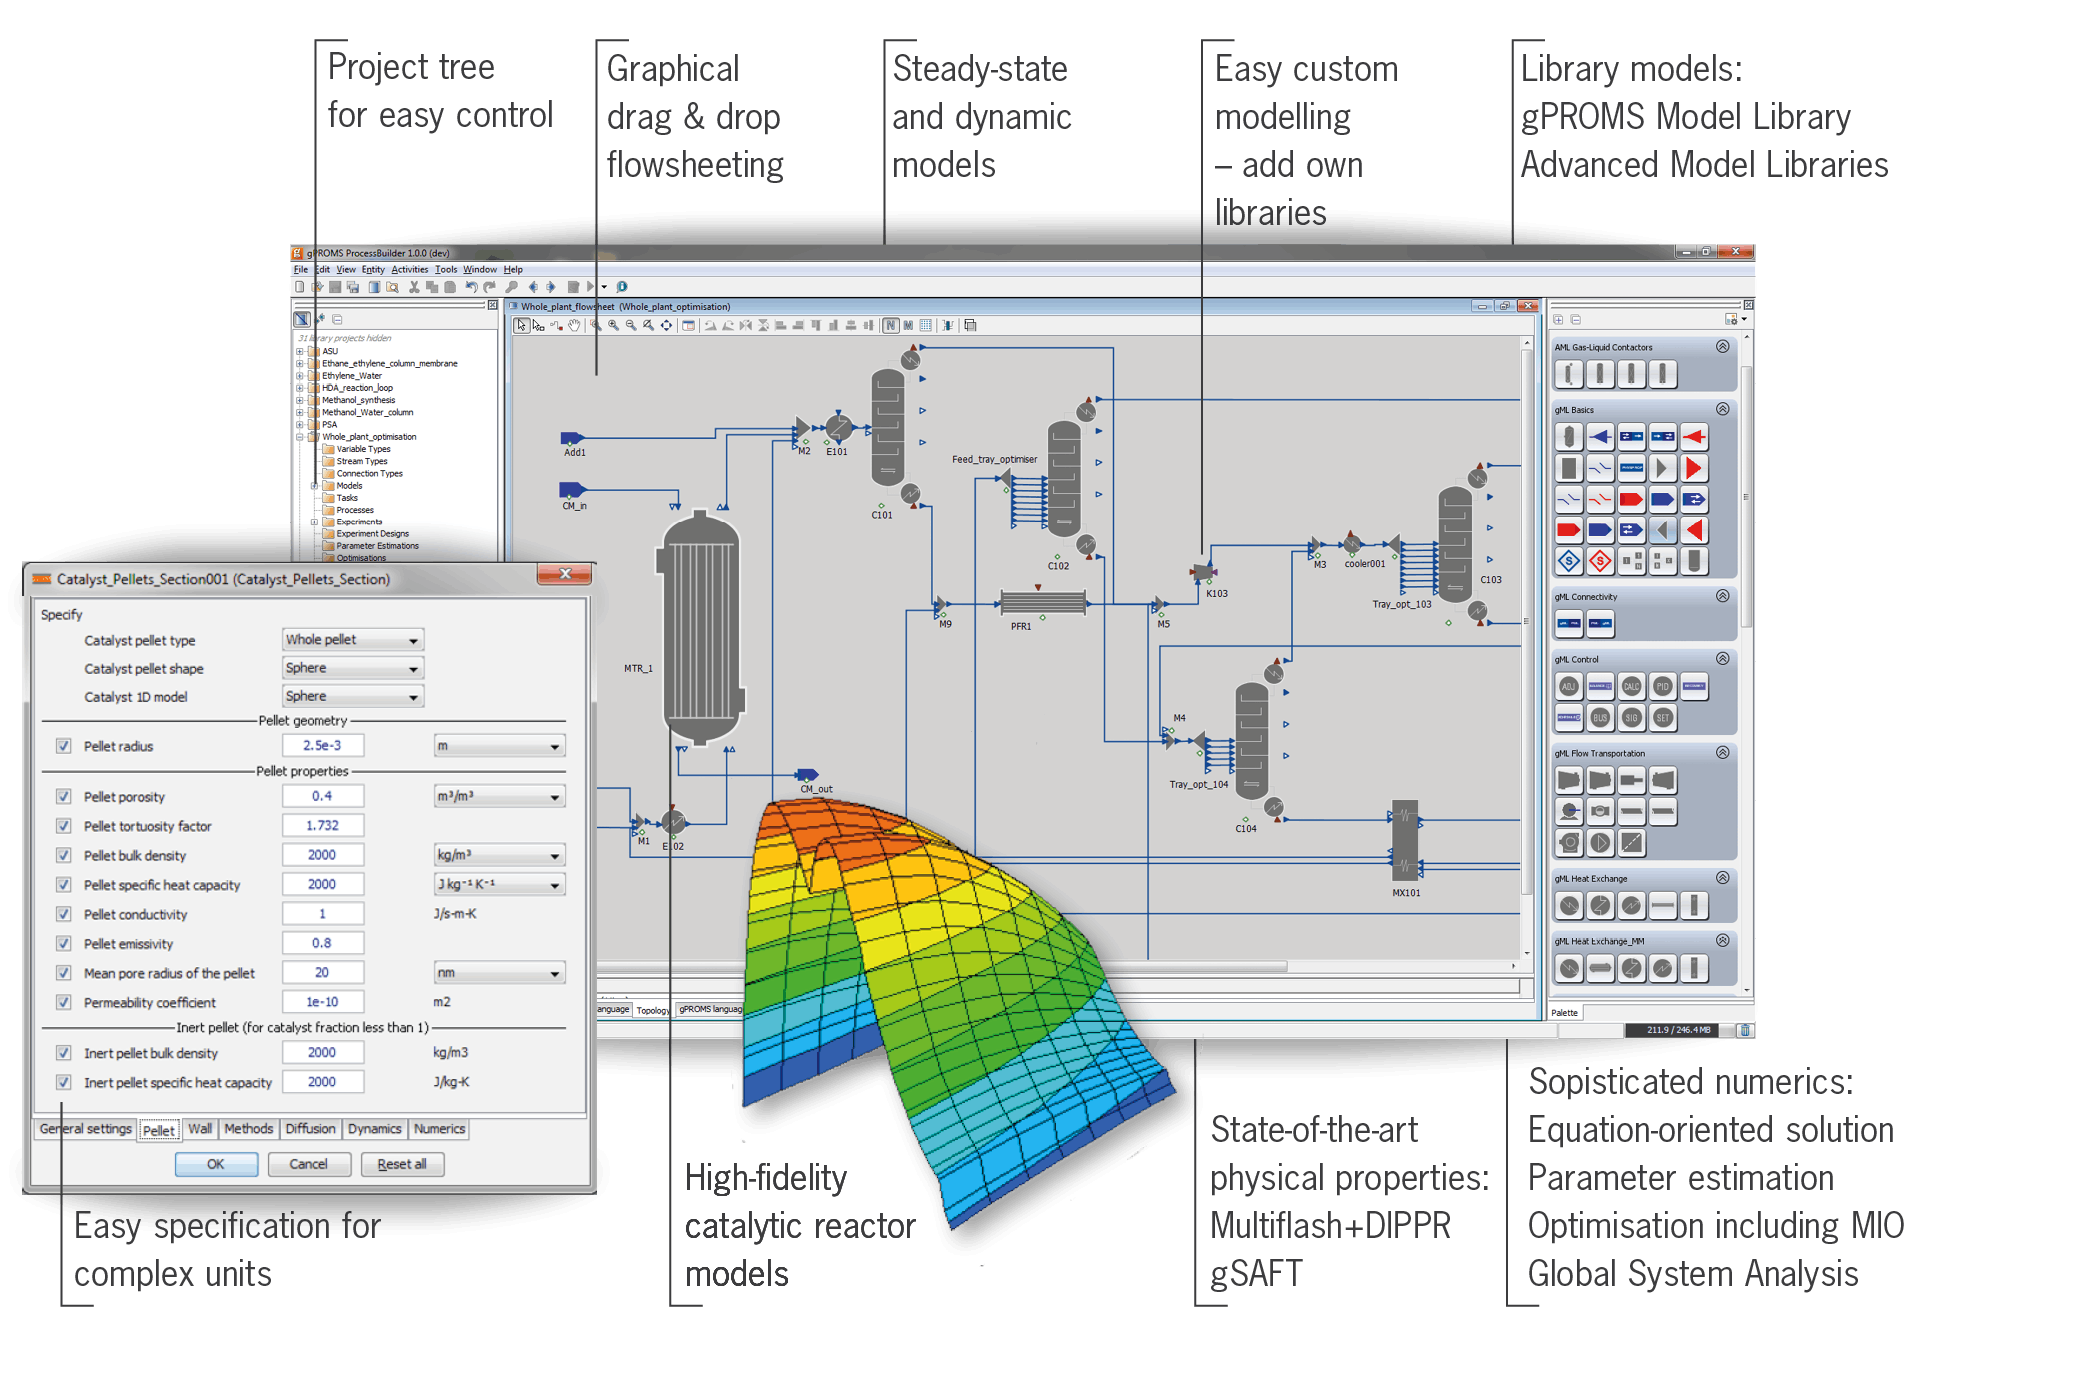The height and width of the screenshot is (1389, 2084).
Task: Click the fit-to-window crosshair icon
Action: click(666, 325)
